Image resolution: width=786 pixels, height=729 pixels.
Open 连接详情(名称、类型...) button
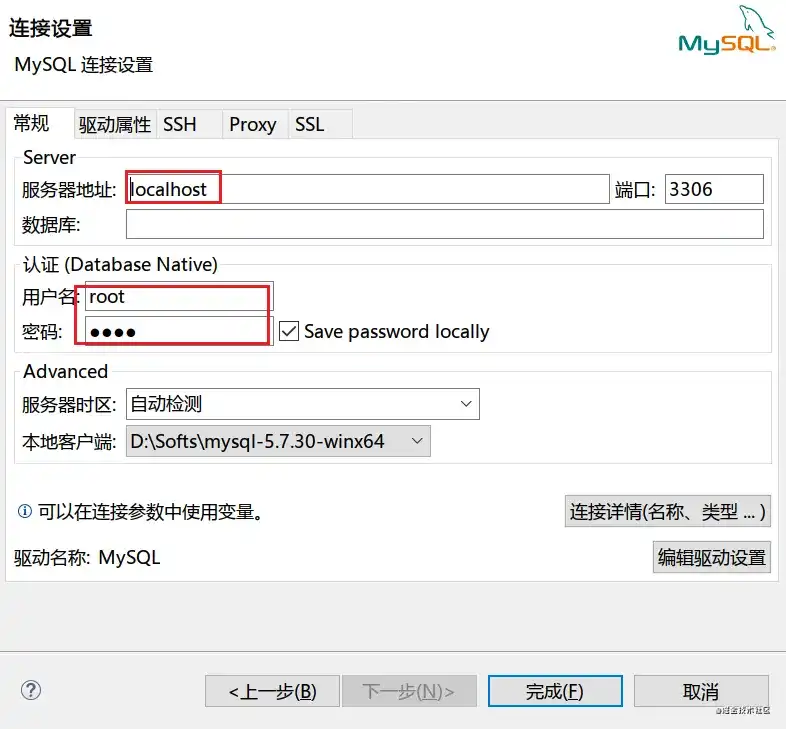tap(667, 511)
